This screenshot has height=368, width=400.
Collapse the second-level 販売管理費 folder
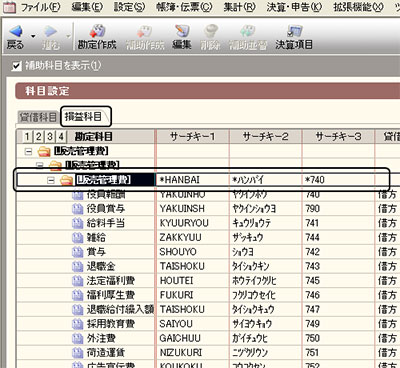pos(40,165)
